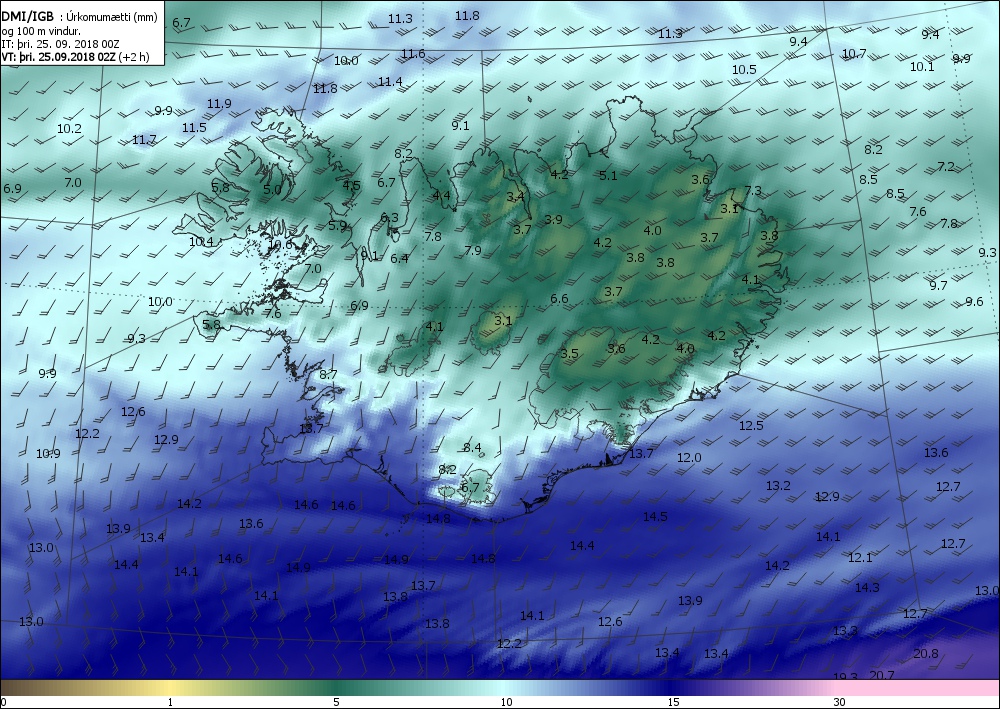The height and width of the screenshot is (709, 1000).
Task: Click the map value 10.1
Action: [x=922, y=66]
